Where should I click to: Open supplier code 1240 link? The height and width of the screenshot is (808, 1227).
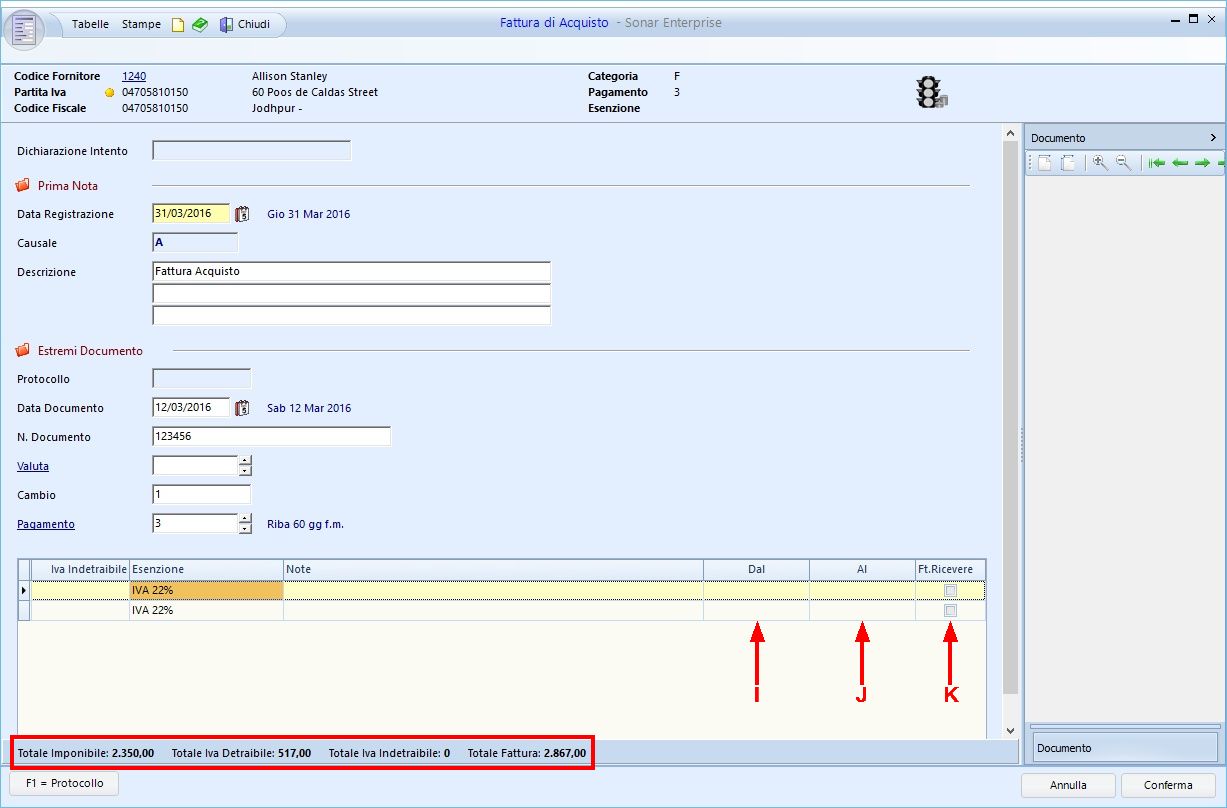click(134, 76)
